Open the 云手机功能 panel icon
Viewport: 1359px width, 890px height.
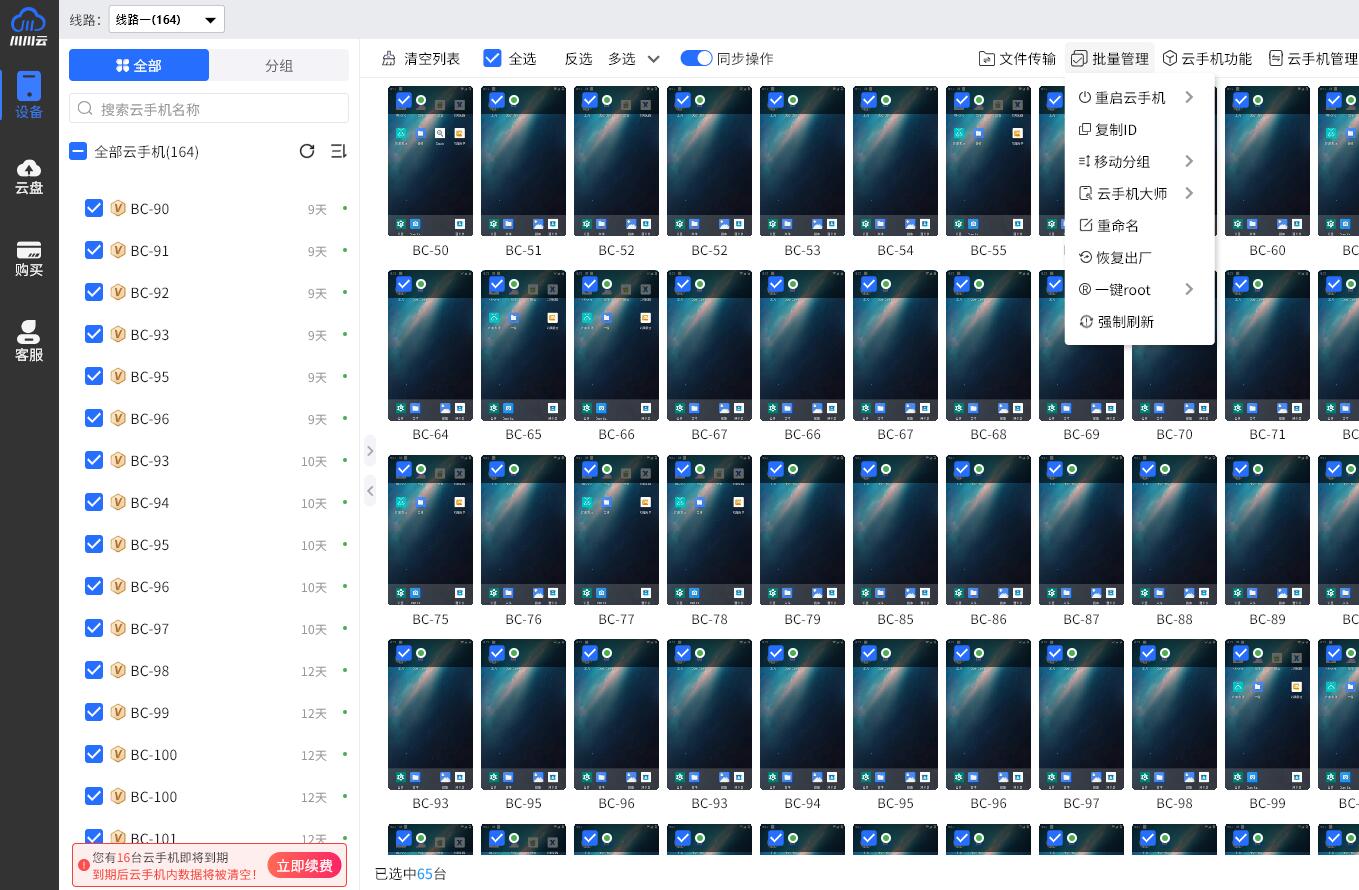click(x=1207, y=58)
